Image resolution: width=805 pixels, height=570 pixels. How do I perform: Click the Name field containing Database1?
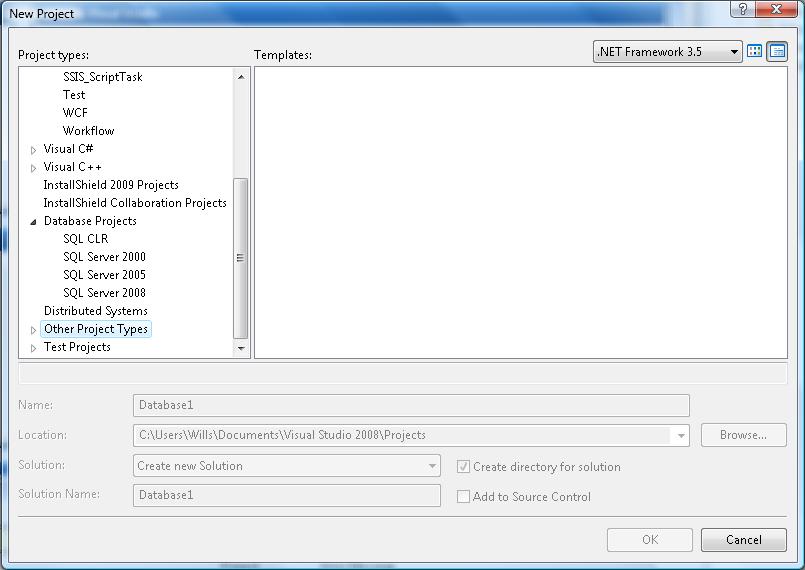coord(411,405)
